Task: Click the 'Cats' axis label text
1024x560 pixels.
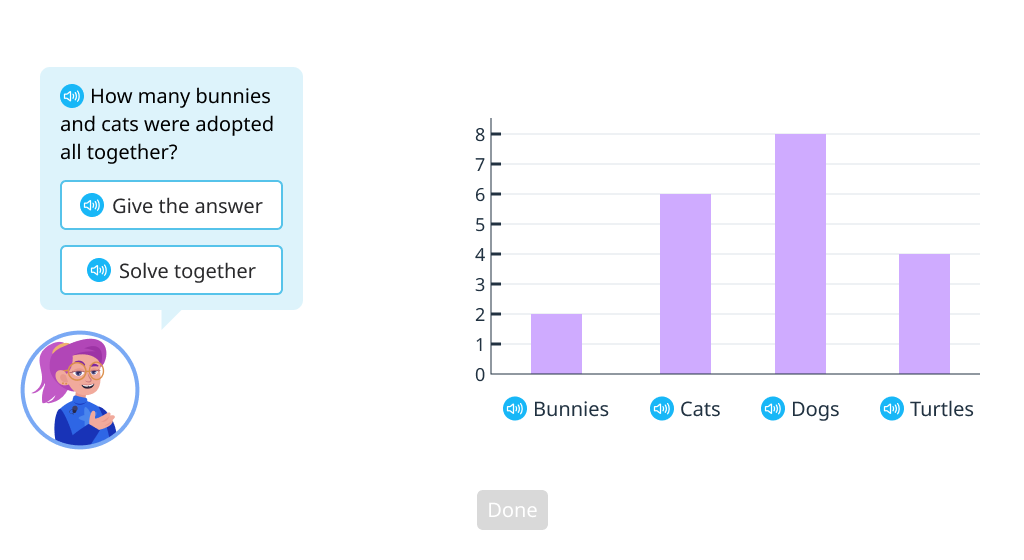Action: coord(700,409)
